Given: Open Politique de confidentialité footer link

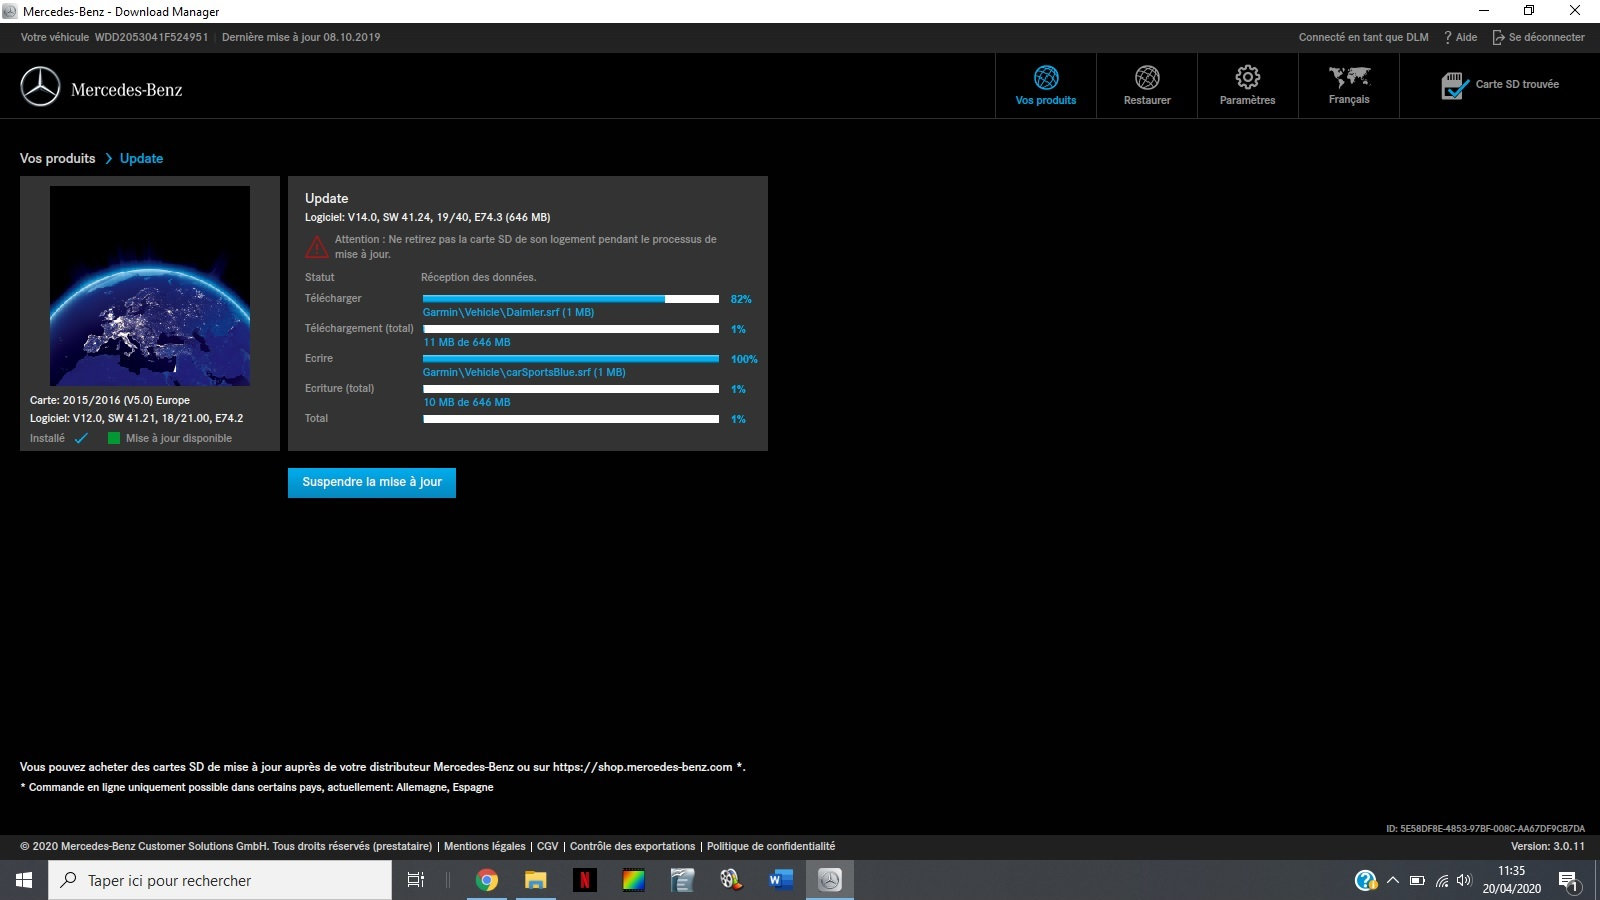Looking at the screenshot, I should tap(771, 846).
